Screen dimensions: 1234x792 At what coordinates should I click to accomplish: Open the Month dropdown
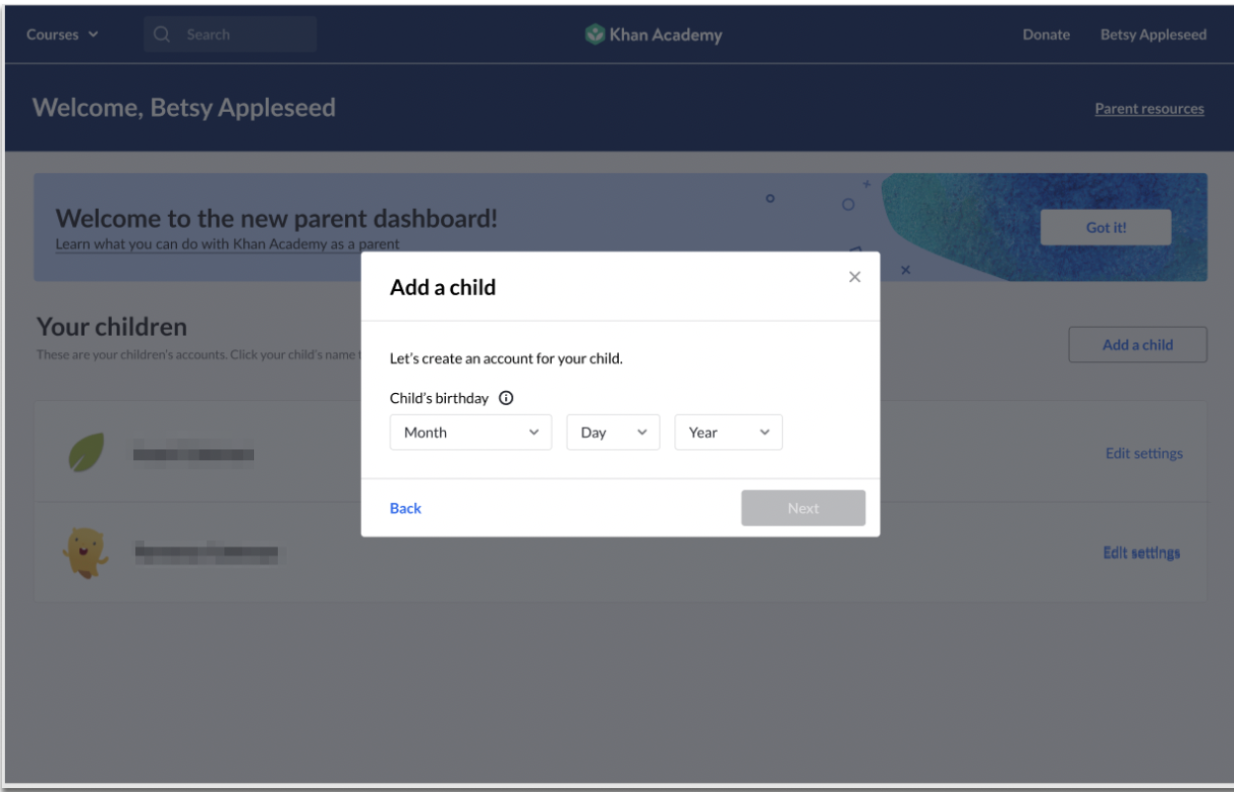(x=470, y=433)
